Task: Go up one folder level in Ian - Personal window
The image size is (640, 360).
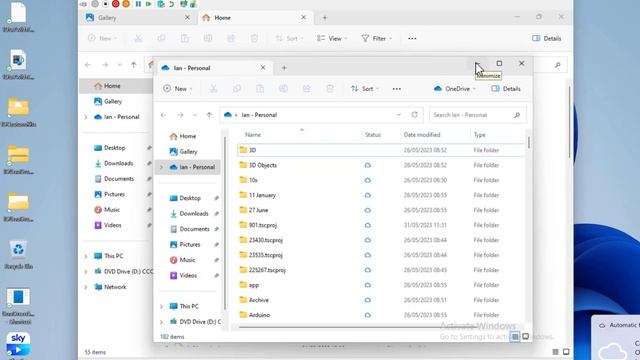Action: pyautogui.click(x=209, y=115)
